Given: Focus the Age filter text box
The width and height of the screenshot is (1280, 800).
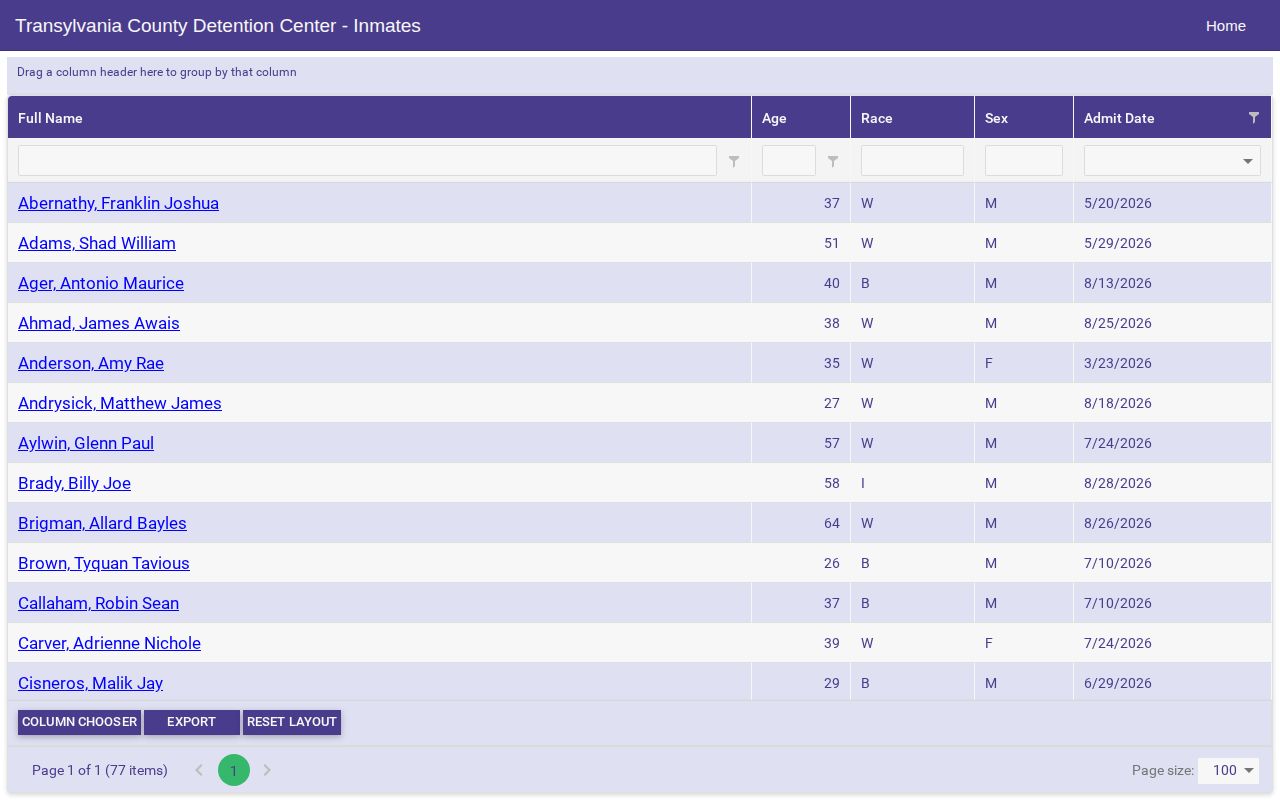Looking at the screenshot, I should pos(789,161).
